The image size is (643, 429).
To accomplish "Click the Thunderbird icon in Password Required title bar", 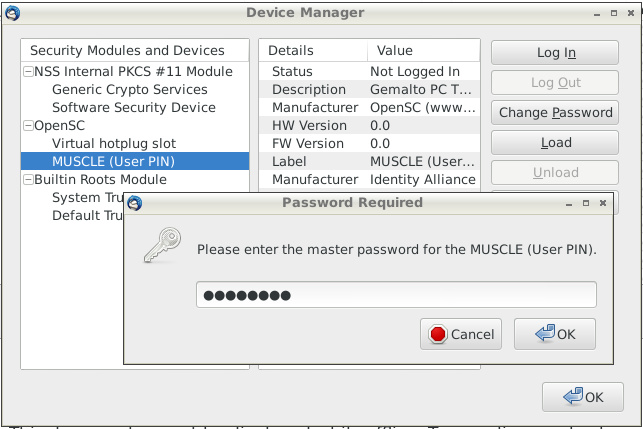I will [134, 203].
